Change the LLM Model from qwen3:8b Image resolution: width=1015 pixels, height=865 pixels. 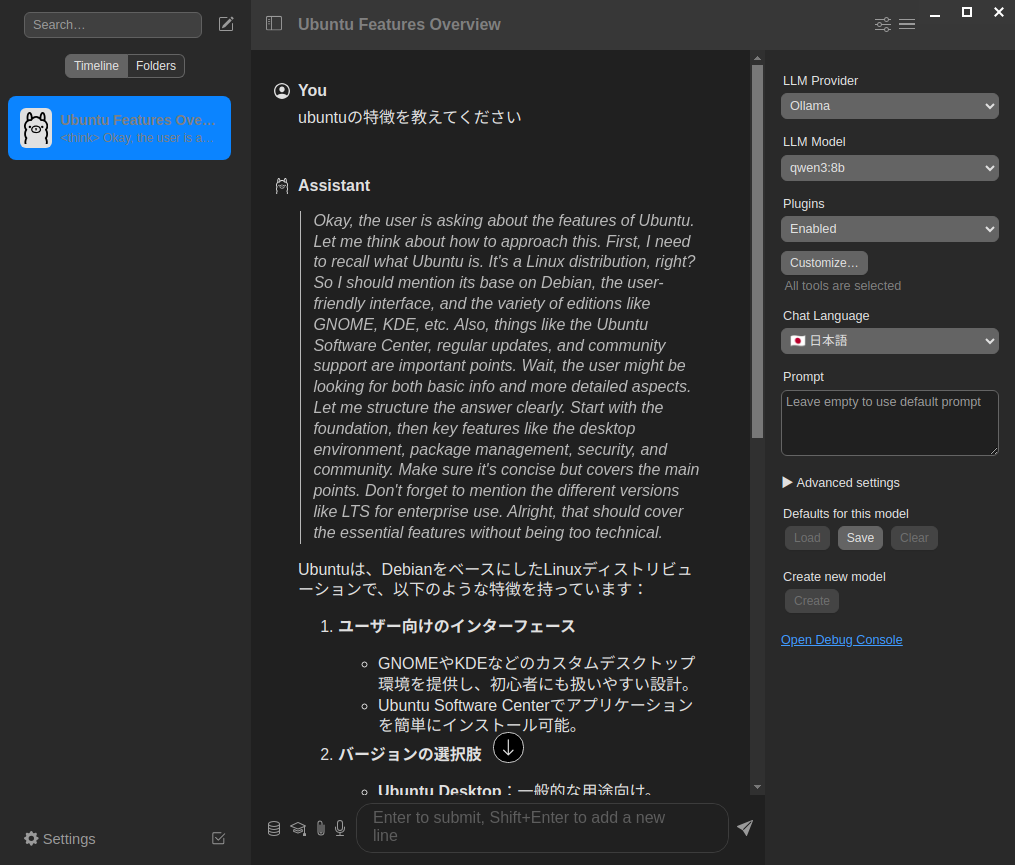(888, 167)
